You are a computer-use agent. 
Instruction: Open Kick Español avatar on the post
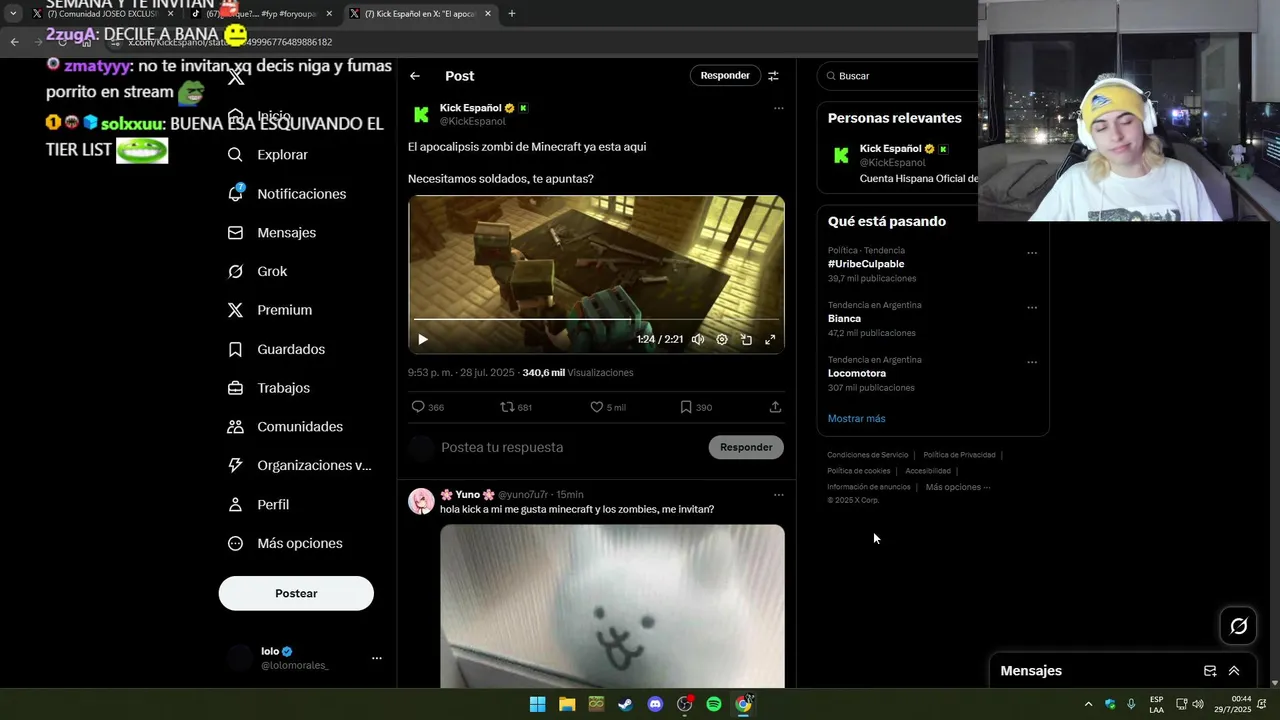[x=422, y=115]
